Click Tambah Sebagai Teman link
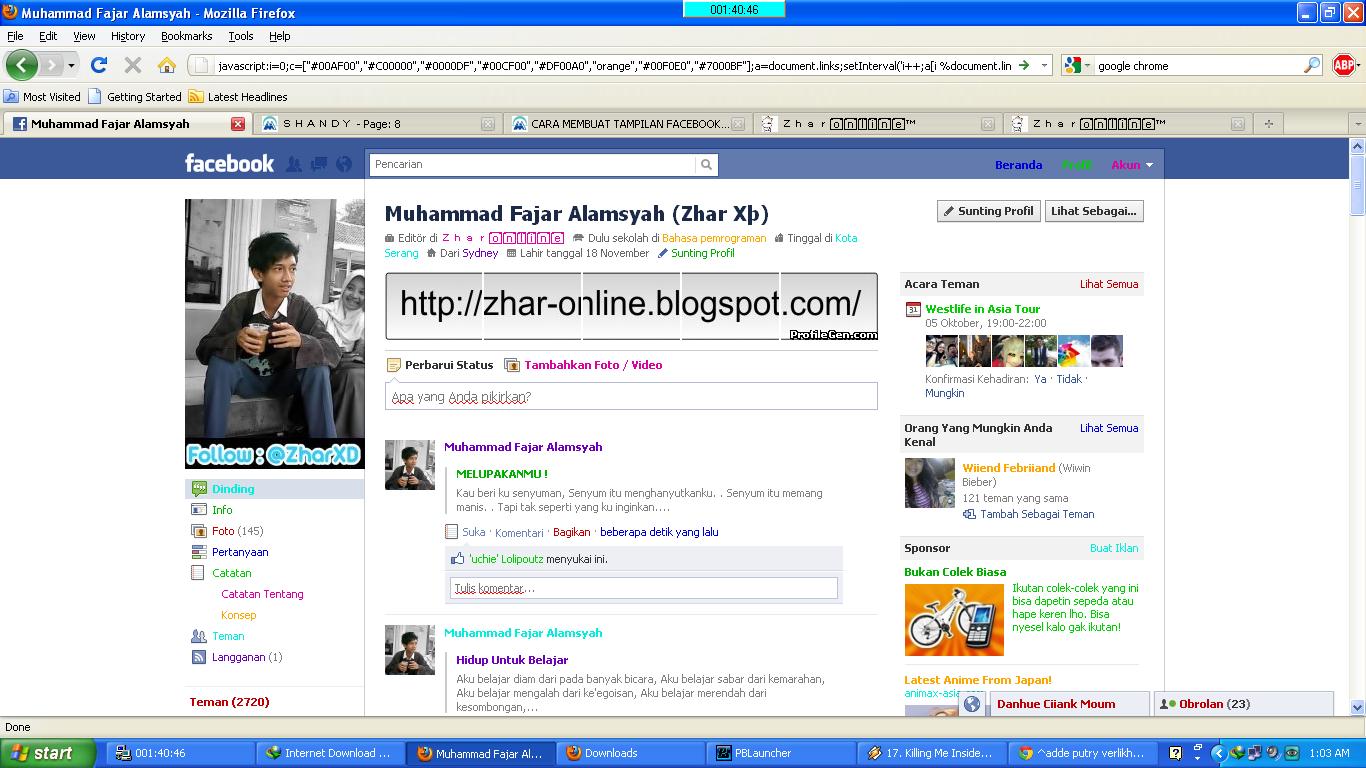Viewport: 1366px width, 768px height. 1037,514
